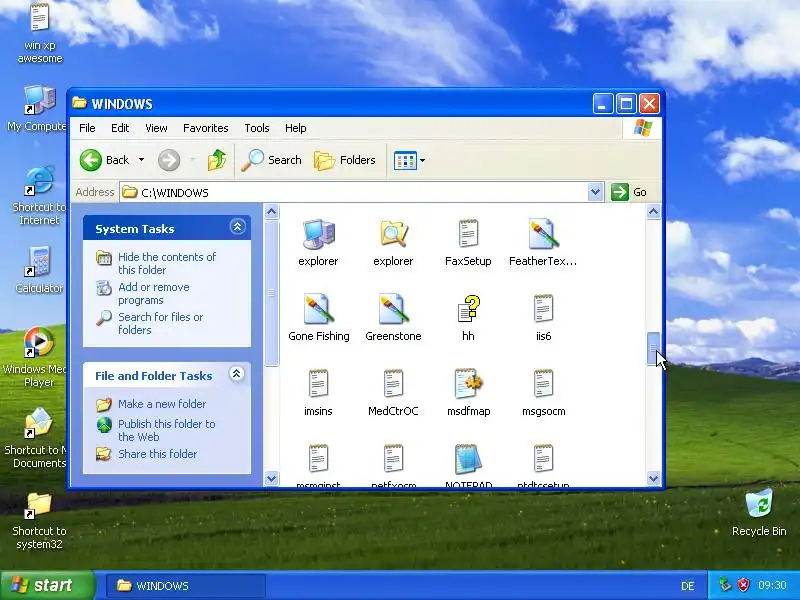Click Make a new folder link
This screenshot has width=800, height=600.
[x=162, y=404]
